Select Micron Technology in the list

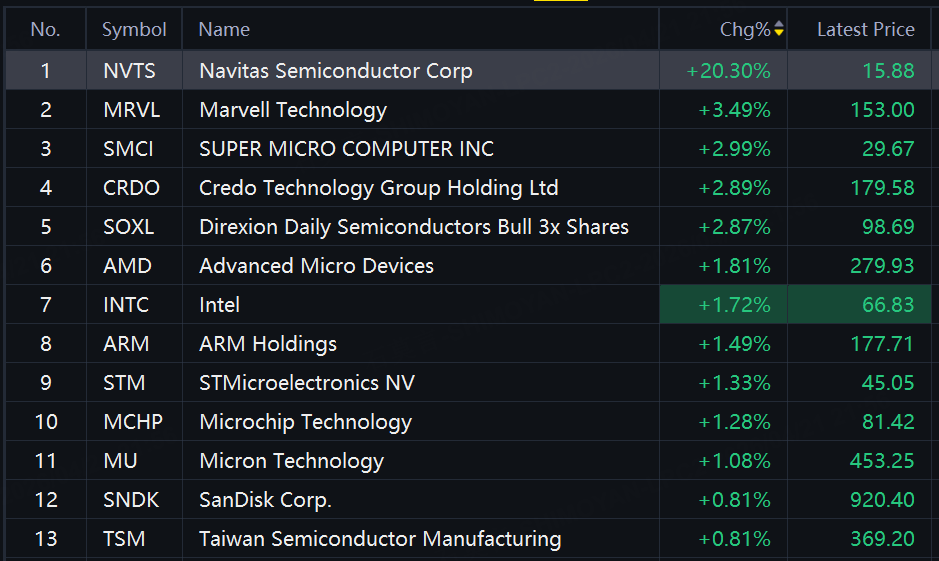point(291,461)
